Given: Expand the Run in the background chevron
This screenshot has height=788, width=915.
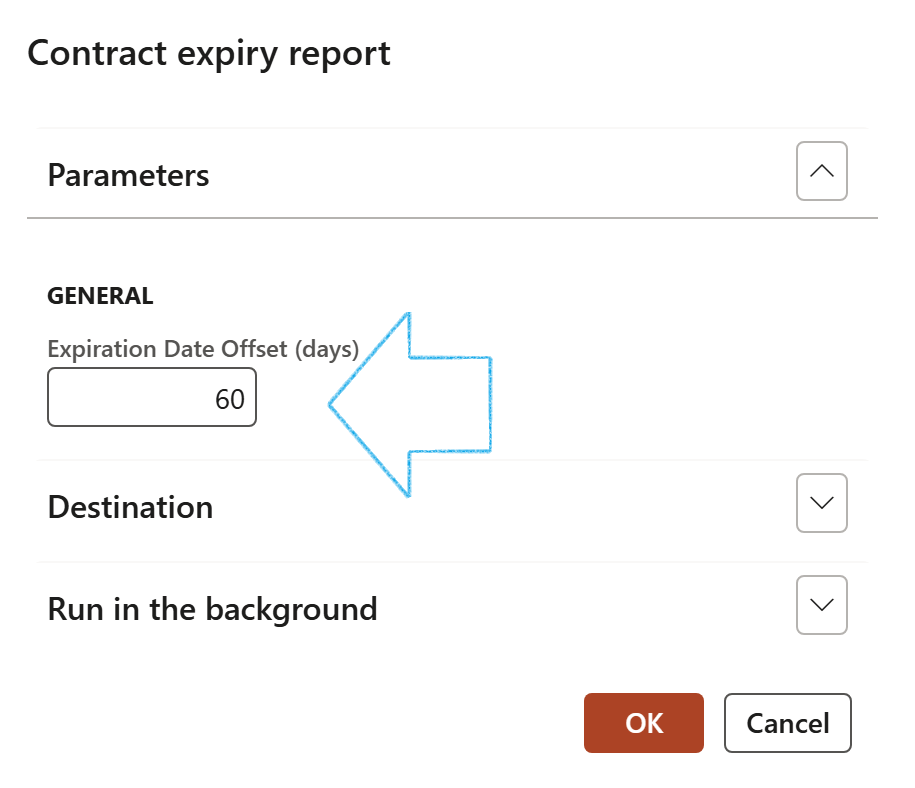Looking at the screenshot, I should tap(821, 605).
